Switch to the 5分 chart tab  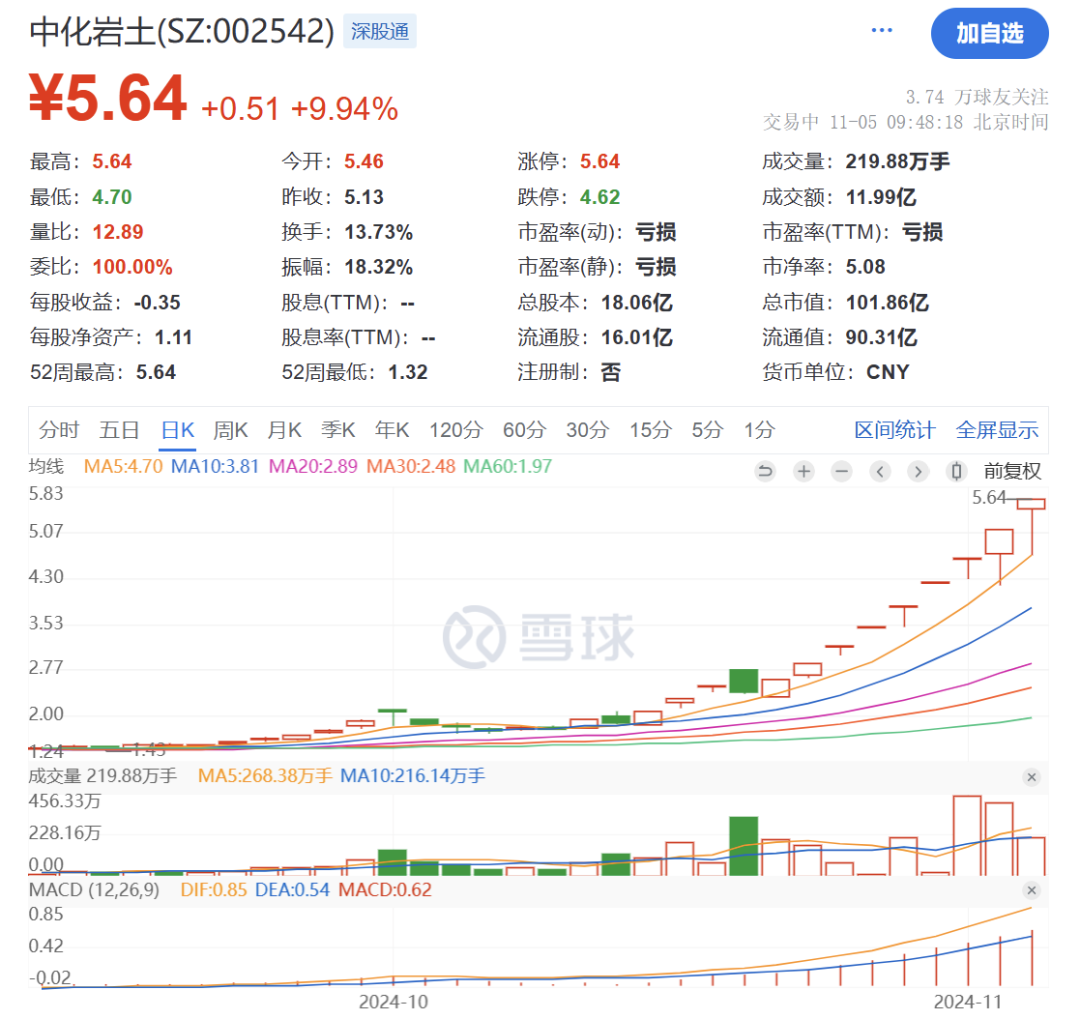(x=707, y=430)
